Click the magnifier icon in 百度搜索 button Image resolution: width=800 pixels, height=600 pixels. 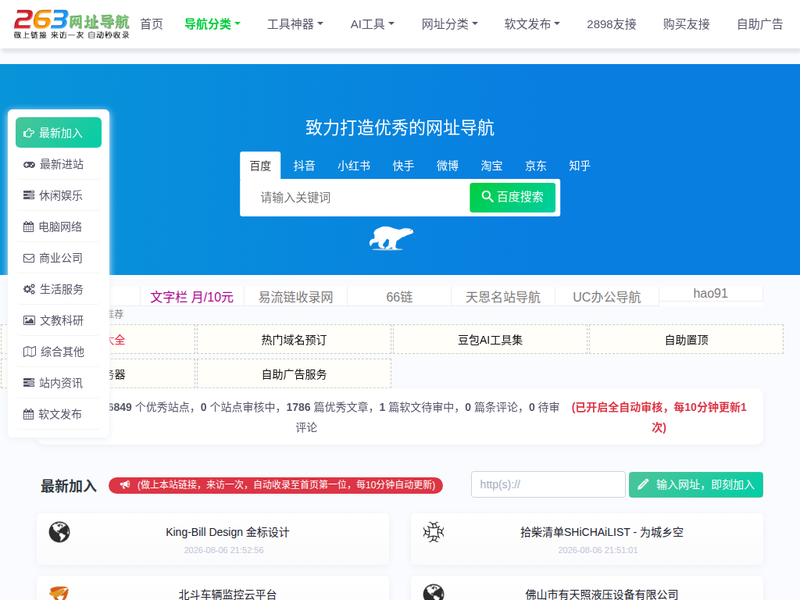tap(487, 196)
